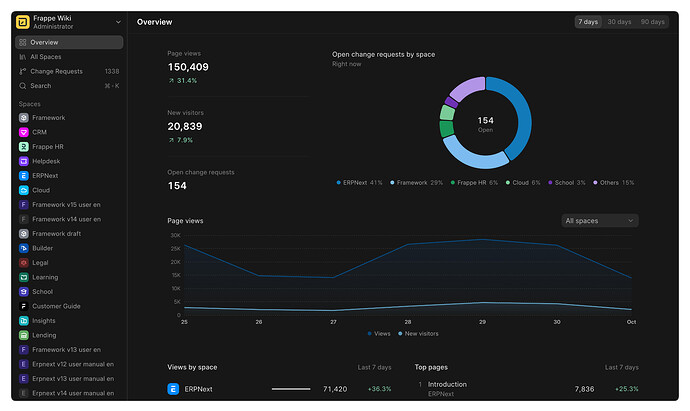Click the Erpnext v13 user manual icon
The height and width of the screenshot is (411, 690).
point(24,379)
